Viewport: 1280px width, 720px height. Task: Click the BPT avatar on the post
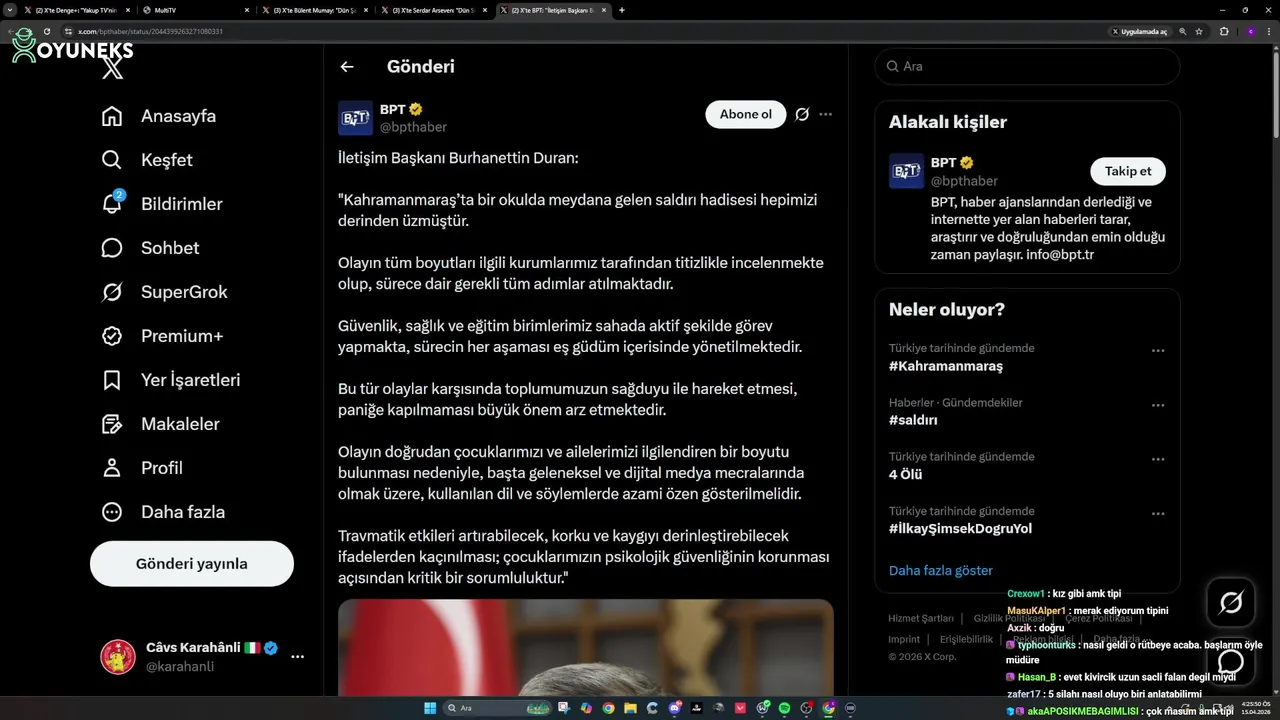(355, 118)
